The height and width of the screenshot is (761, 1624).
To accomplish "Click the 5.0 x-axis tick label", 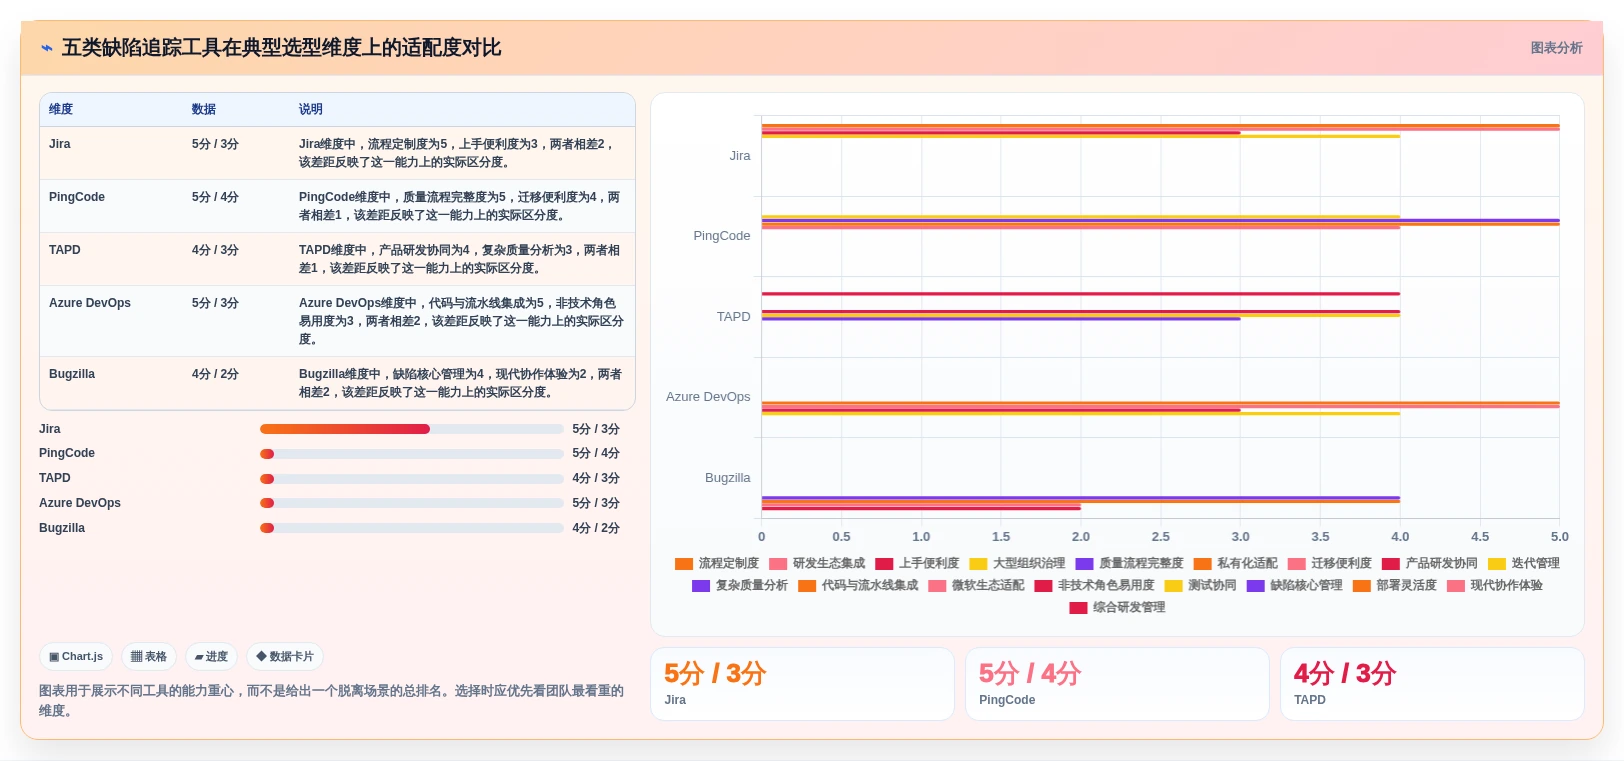I will coord(1559,537).
